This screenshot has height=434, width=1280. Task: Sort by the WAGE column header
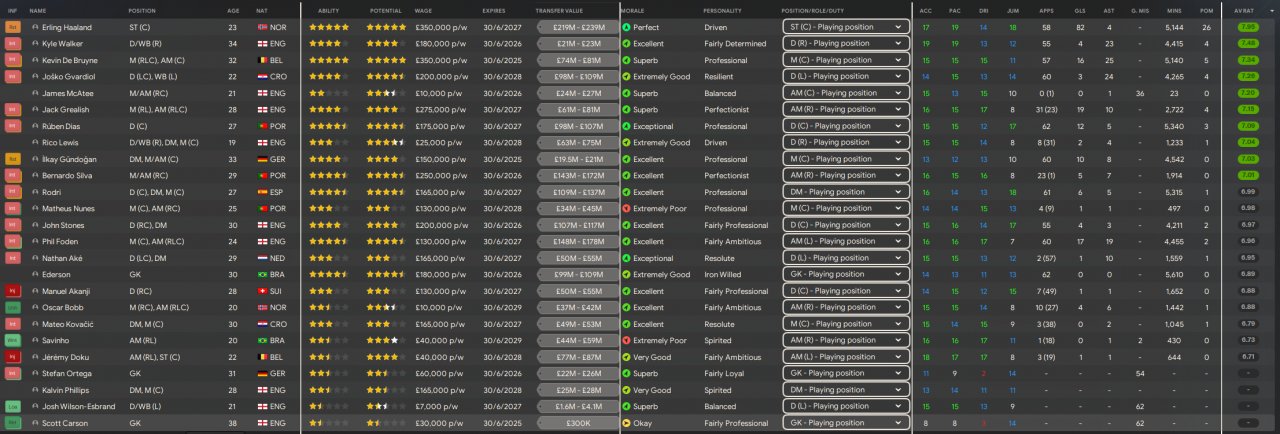pos(423,10)
